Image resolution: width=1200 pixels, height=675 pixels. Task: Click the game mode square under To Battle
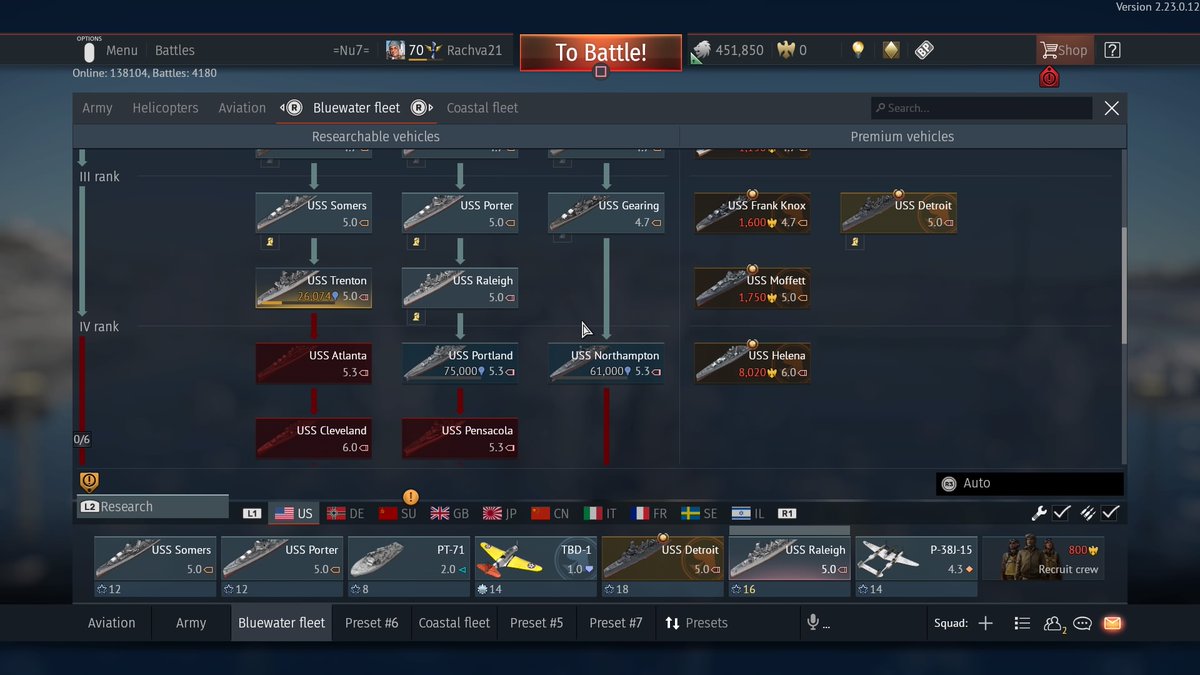pos(601,72)
